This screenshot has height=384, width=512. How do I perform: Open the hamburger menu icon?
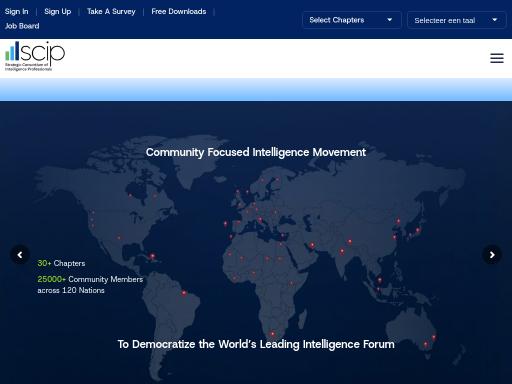click(497, 58)
